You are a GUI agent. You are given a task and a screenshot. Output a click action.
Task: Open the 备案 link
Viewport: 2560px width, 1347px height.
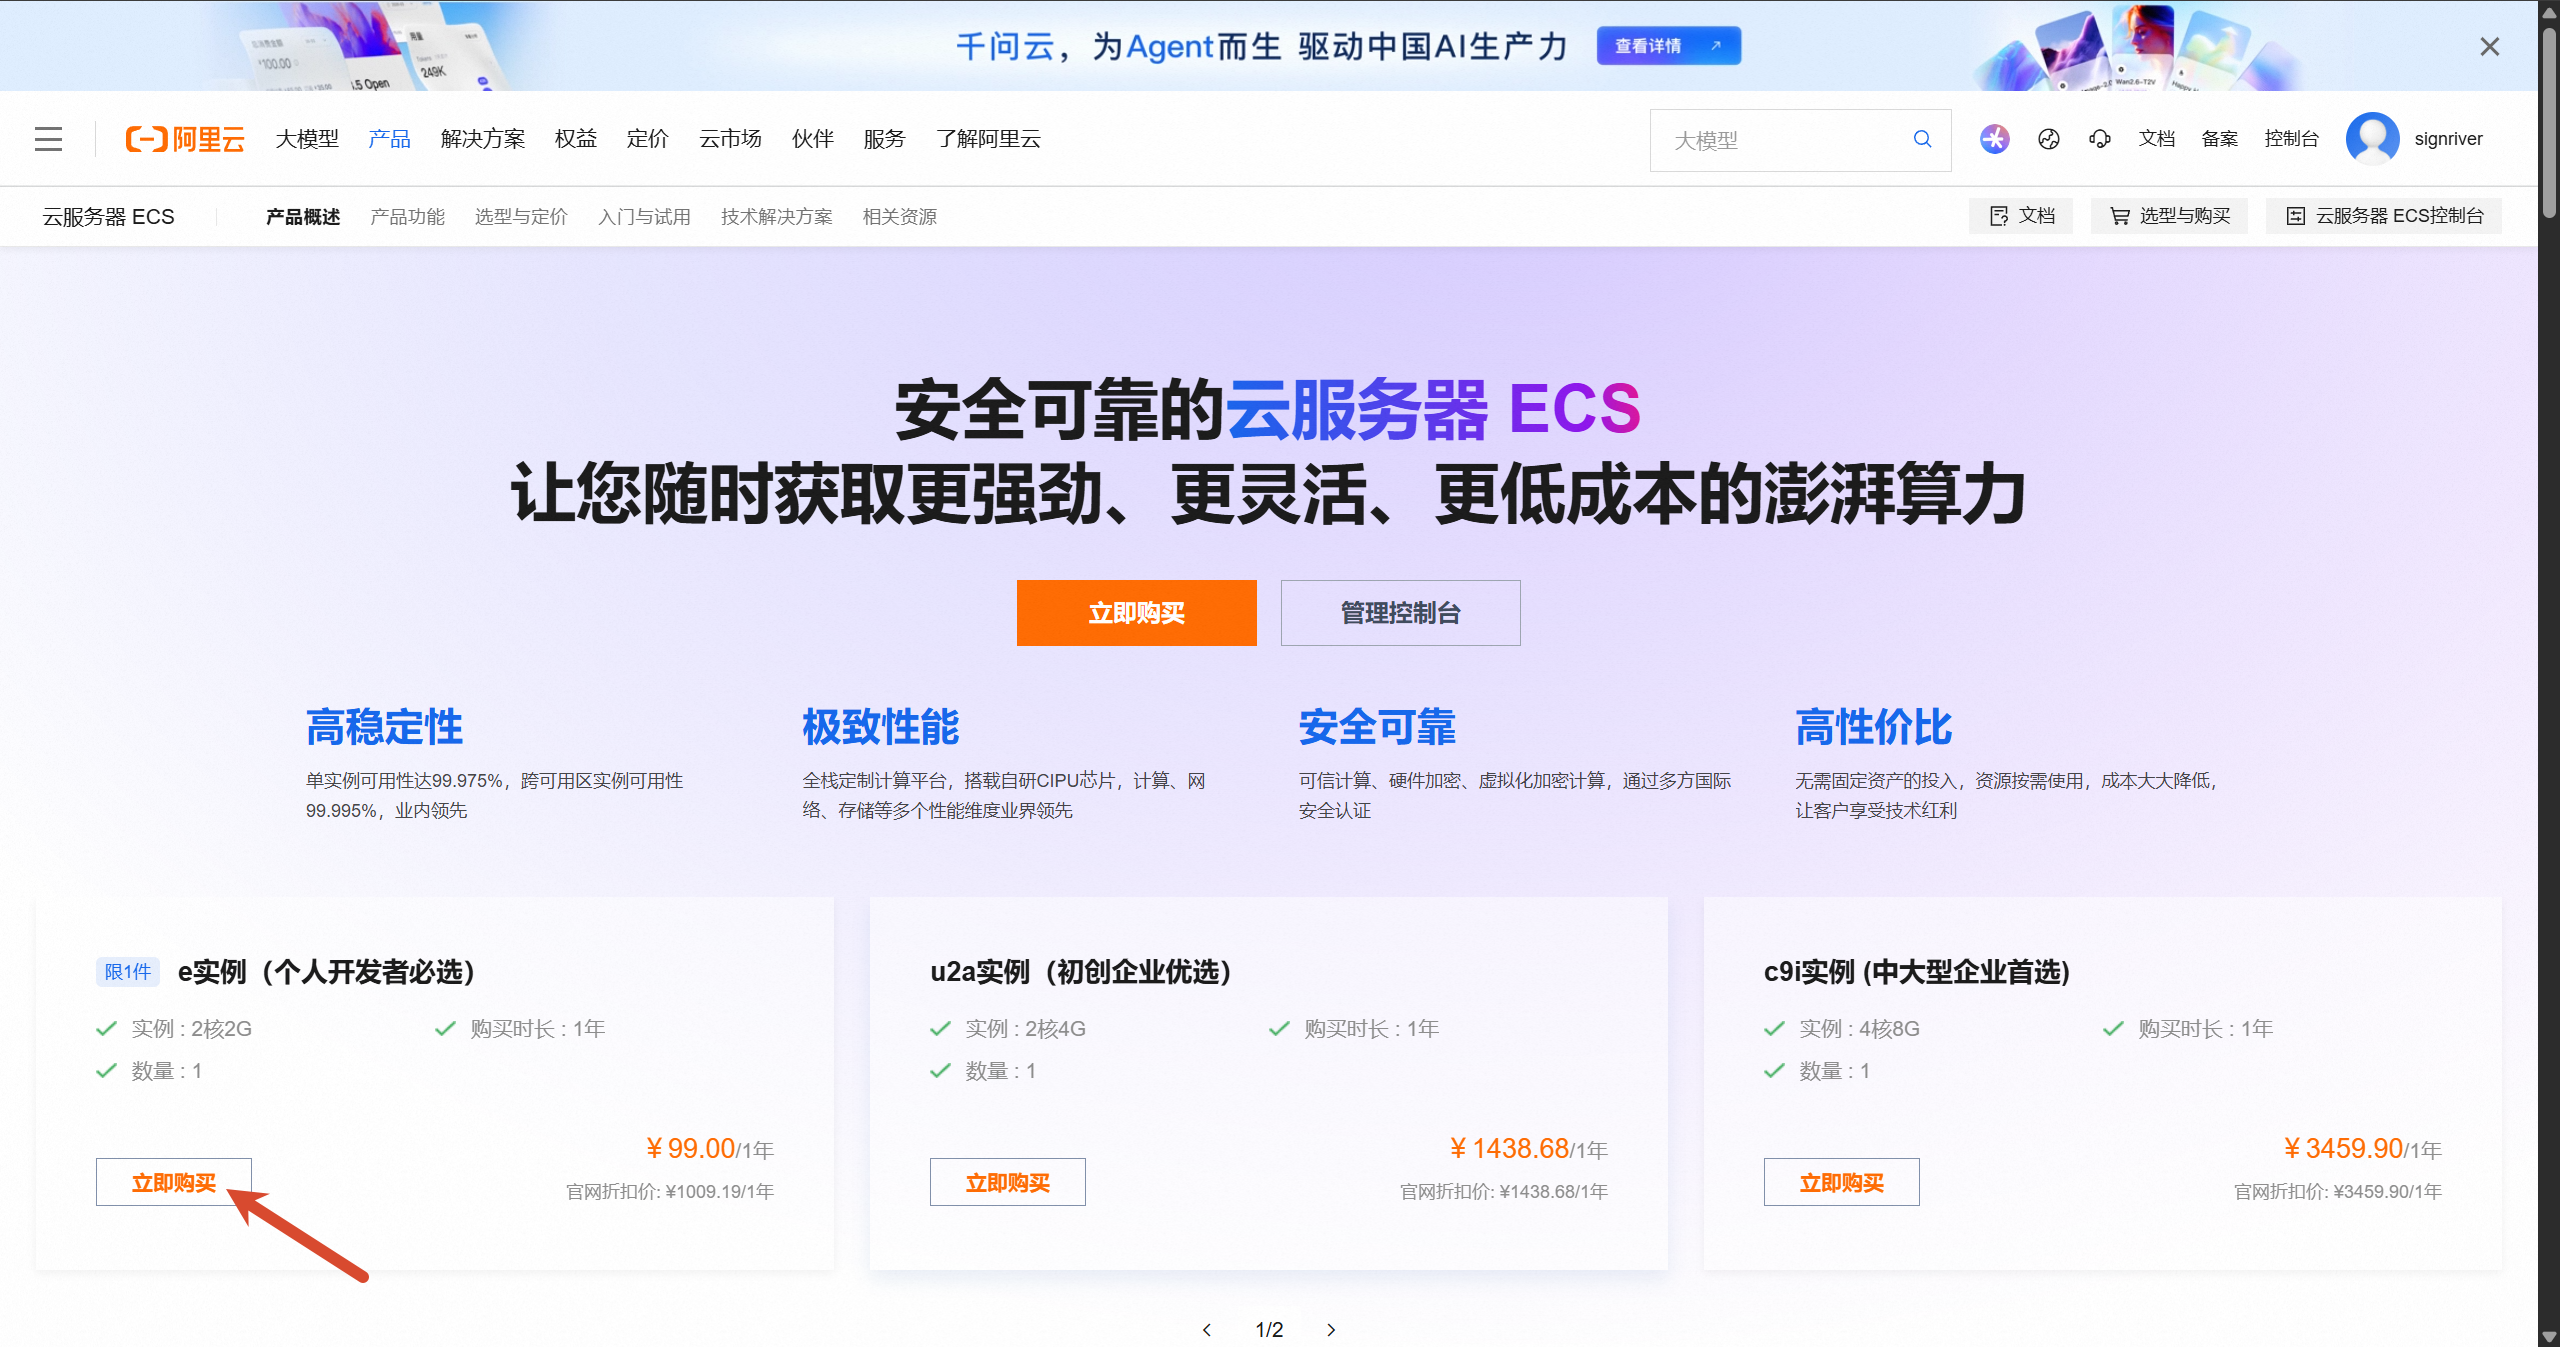(2220, 139)
